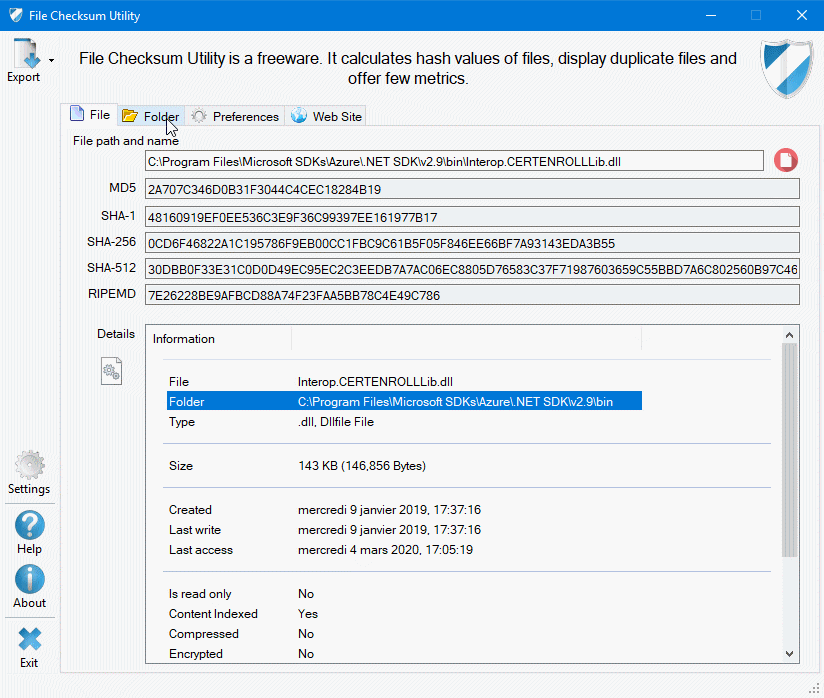Open the Preferences tab

coord(236,116)
